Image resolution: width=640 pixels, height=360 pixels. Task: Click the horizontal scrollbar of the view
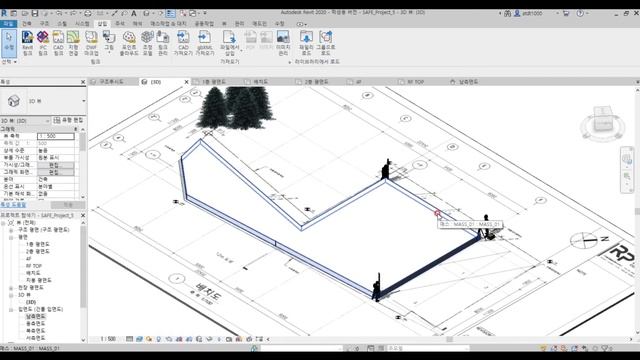pos(449,339)
